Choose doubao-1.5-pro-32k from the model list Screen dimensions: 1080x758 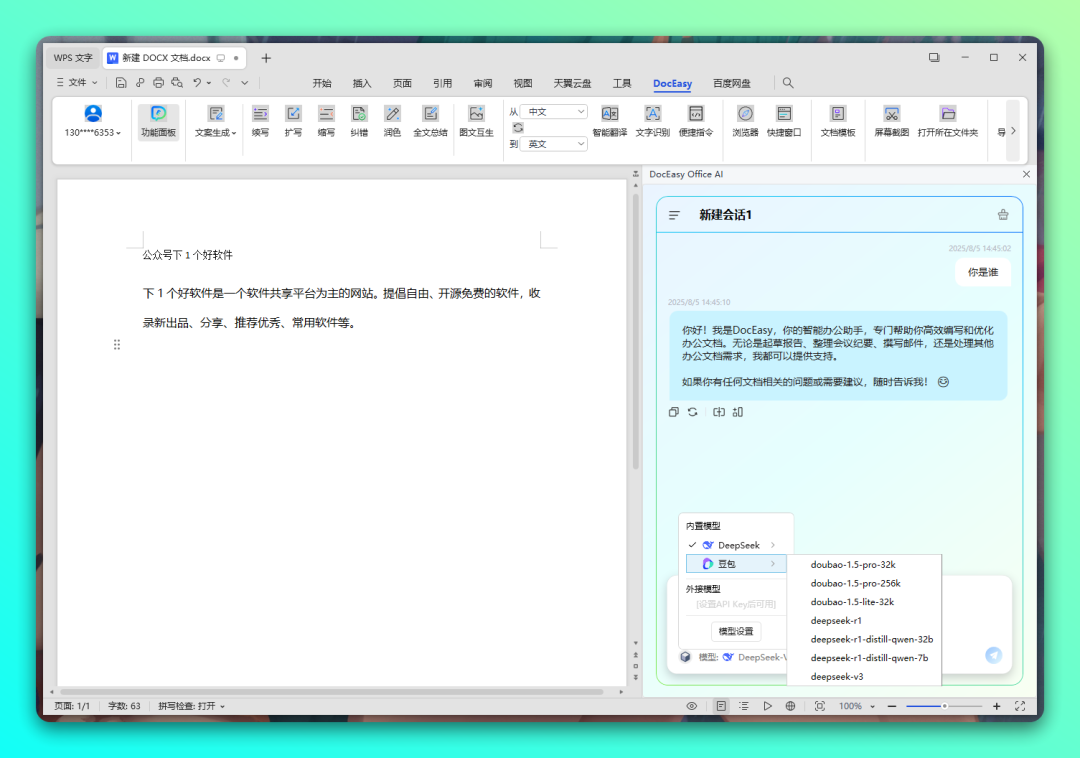[x=853, y=565]
